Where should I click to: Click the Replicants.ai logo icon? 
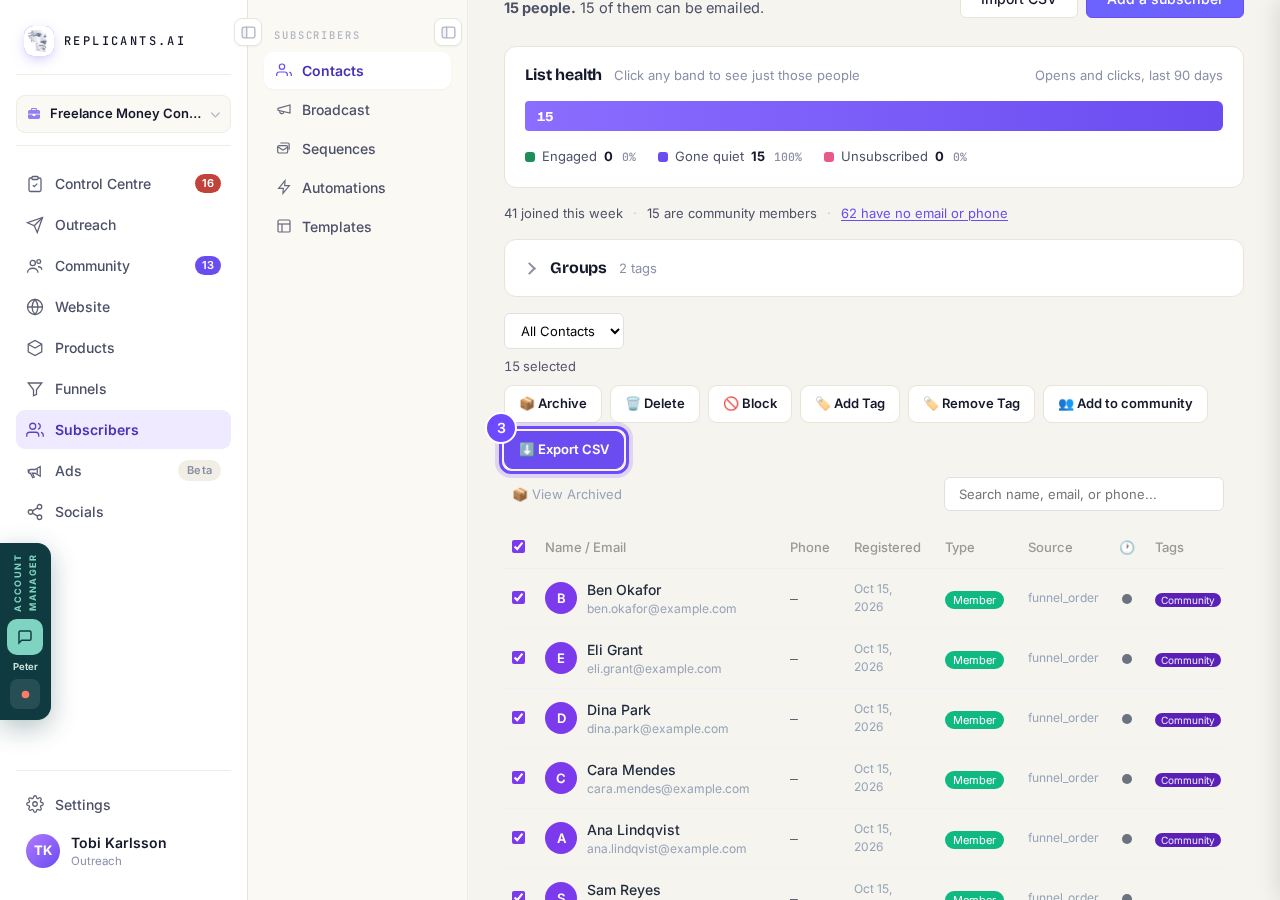click(x=39, y=41)
